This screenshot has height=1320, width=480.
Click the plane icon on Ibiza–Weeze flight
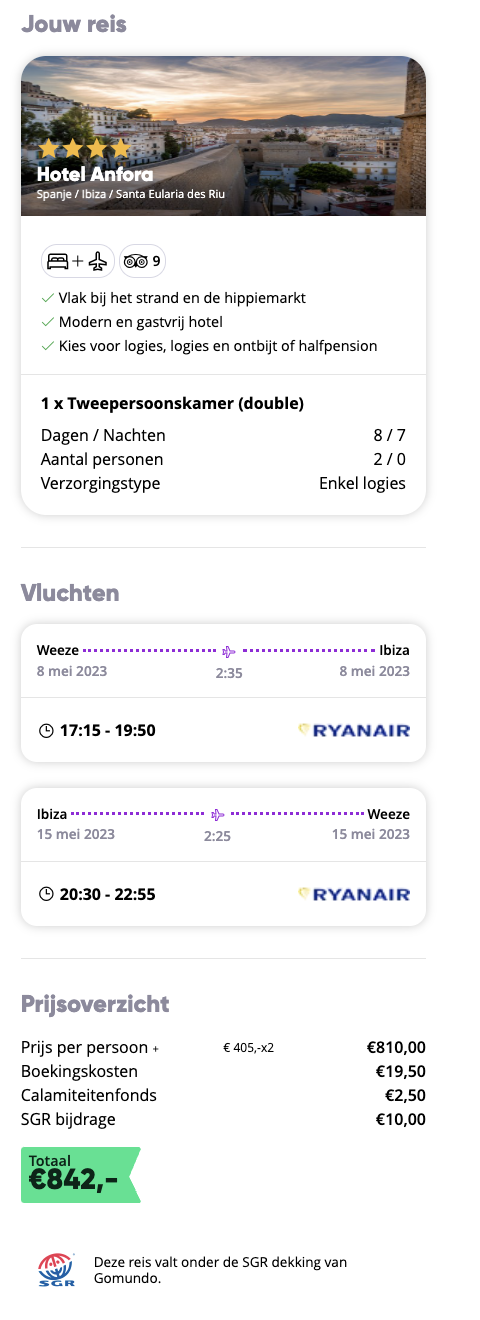[x=218, y=813]
